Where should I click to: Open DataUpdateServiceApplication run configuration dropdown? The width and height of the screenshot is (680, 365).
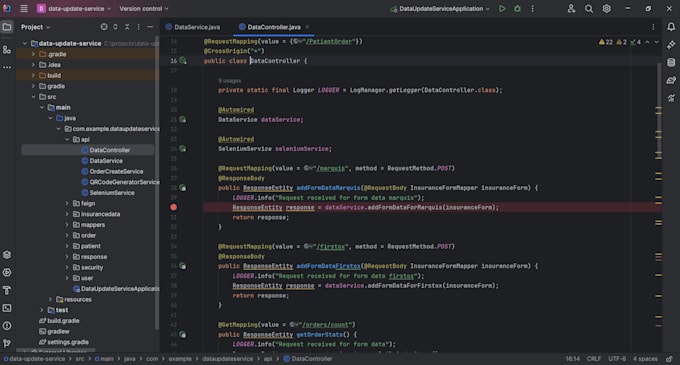(440, 9)
